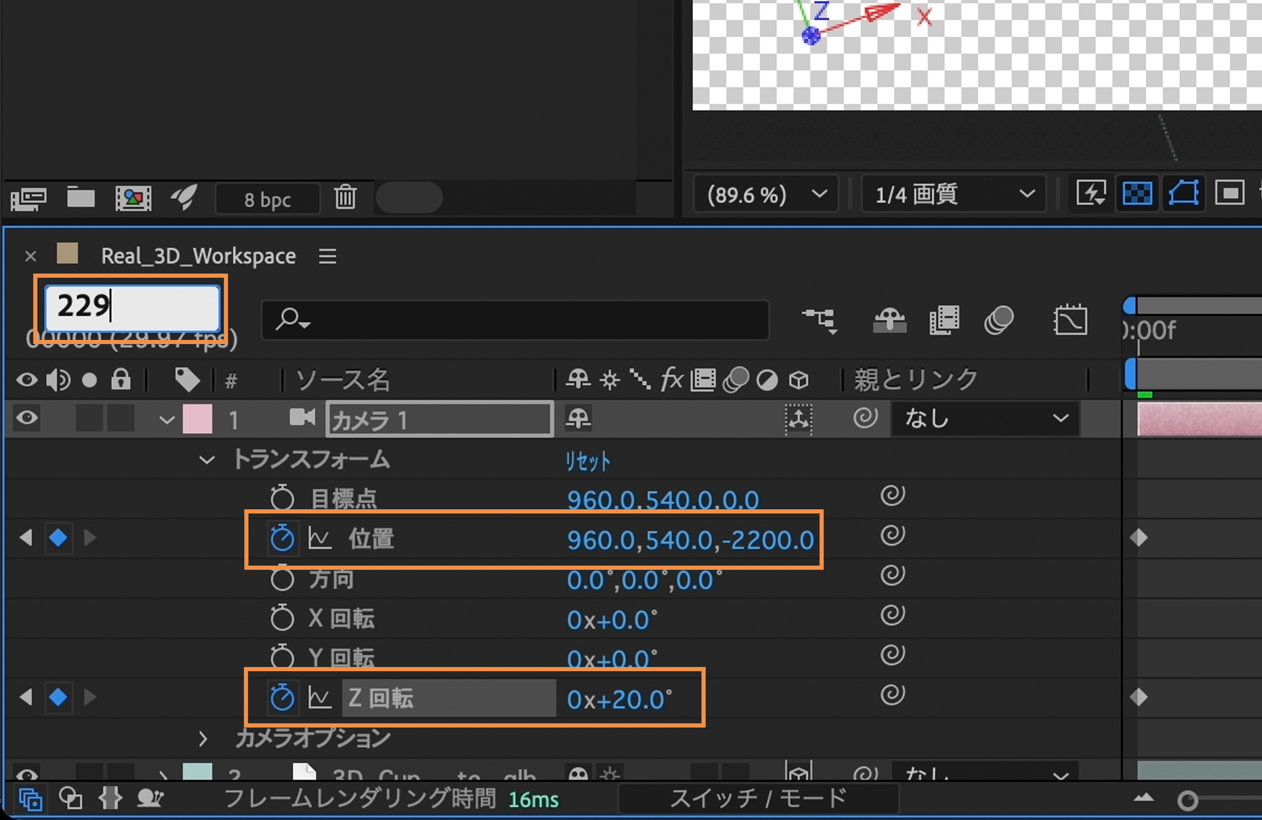Open the parent なし dropdown for カメラ 1
The image size is (1262, 820).
pyautogui.click(x=984, y=419)
